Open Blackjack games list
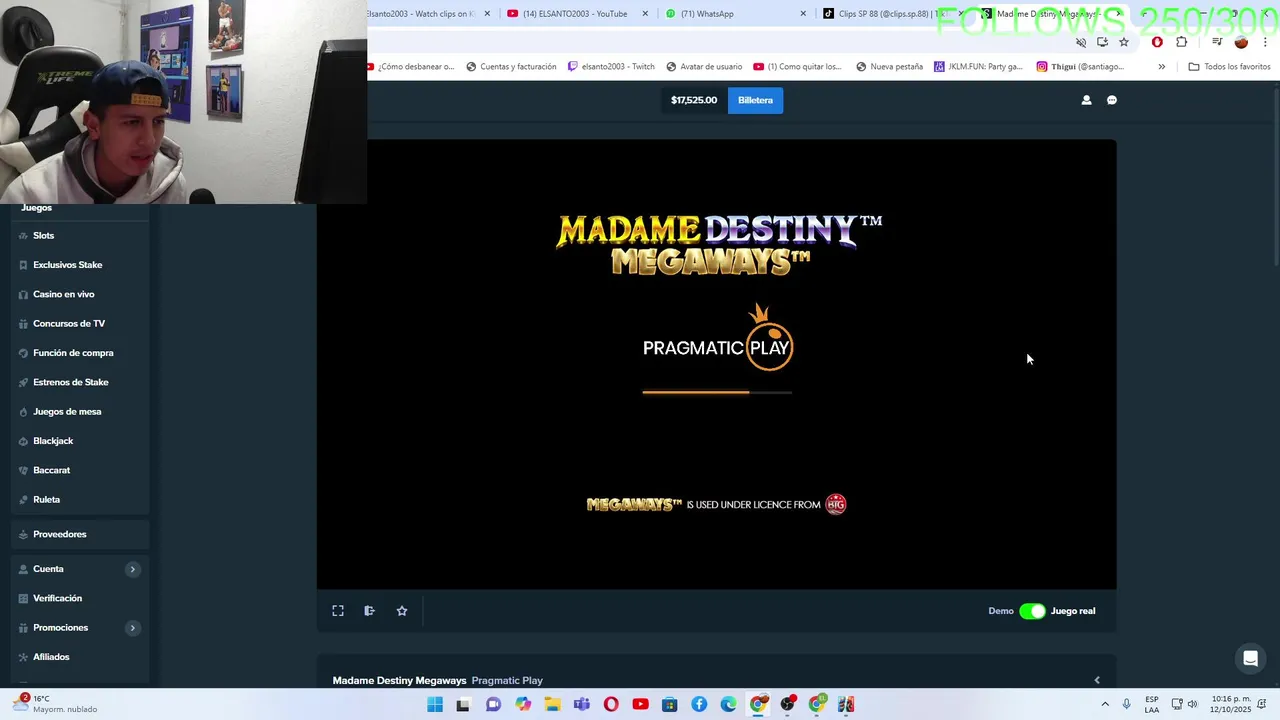 click(80, 441)
